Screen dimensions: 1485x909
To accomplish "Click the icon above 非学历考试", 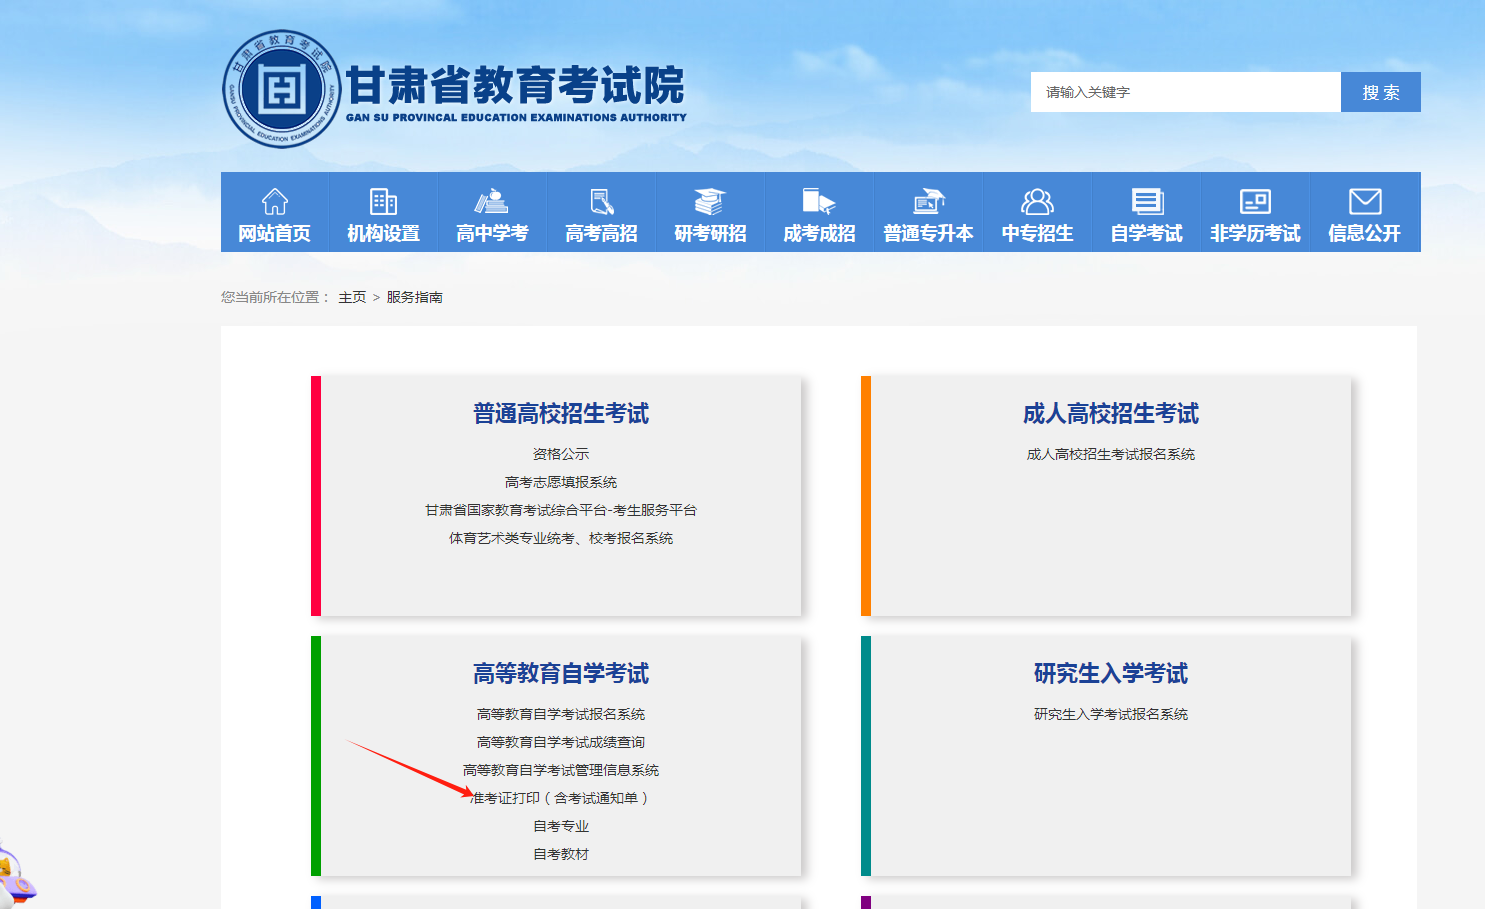I will click(x=1255, y=201).
